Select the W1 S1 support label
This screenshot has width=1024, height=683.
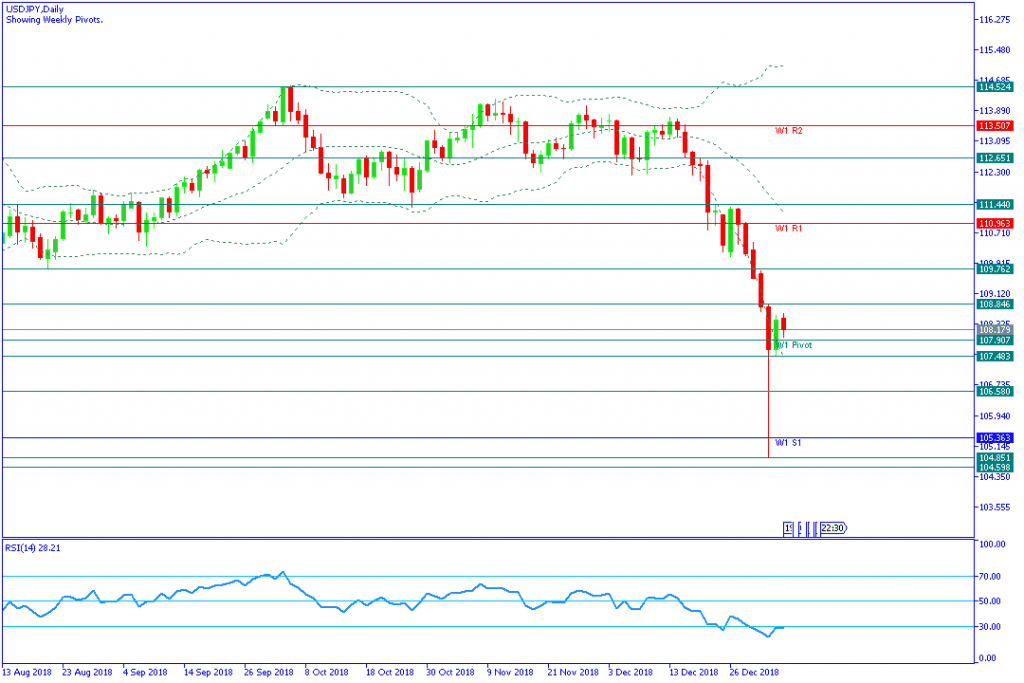click(x=789, y=442)
